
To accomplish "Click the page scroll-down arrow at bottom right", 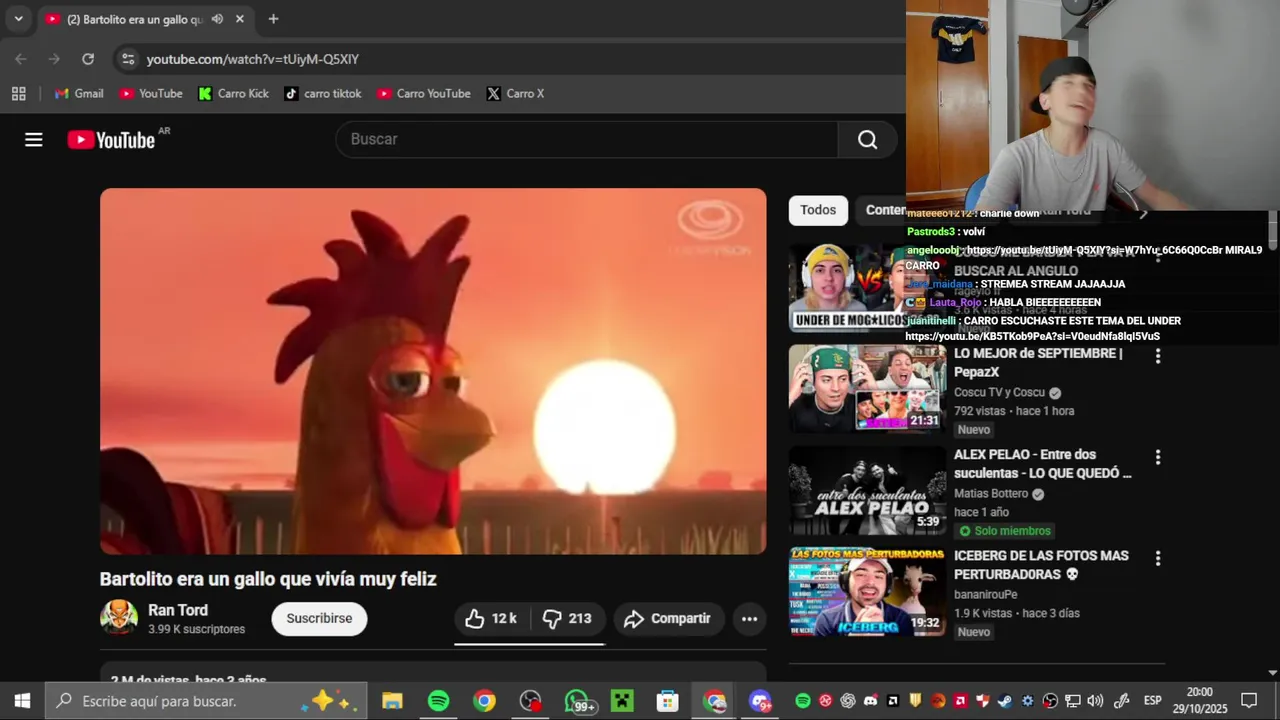I will coord(1273,673).
